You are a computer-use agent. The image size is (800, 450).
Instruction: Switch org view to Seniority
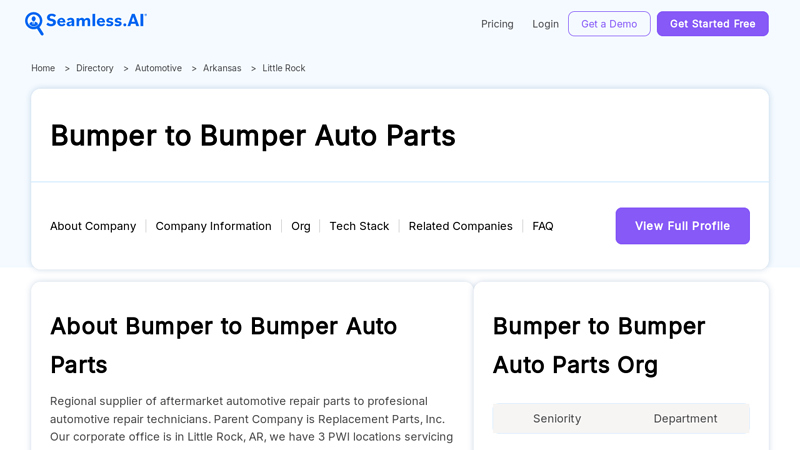click(x=557, y=418)
